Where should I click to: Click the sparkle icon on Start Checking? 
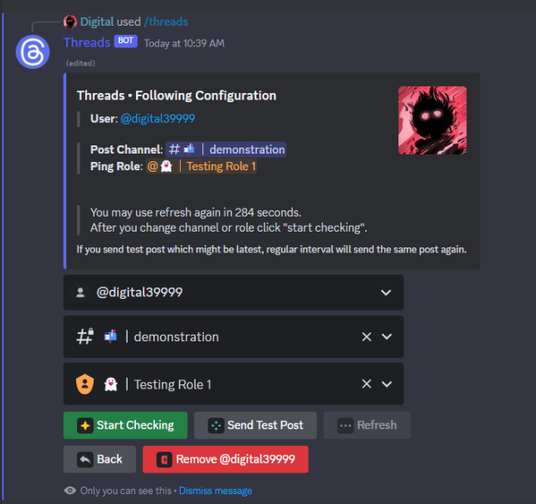pos(85,426)
